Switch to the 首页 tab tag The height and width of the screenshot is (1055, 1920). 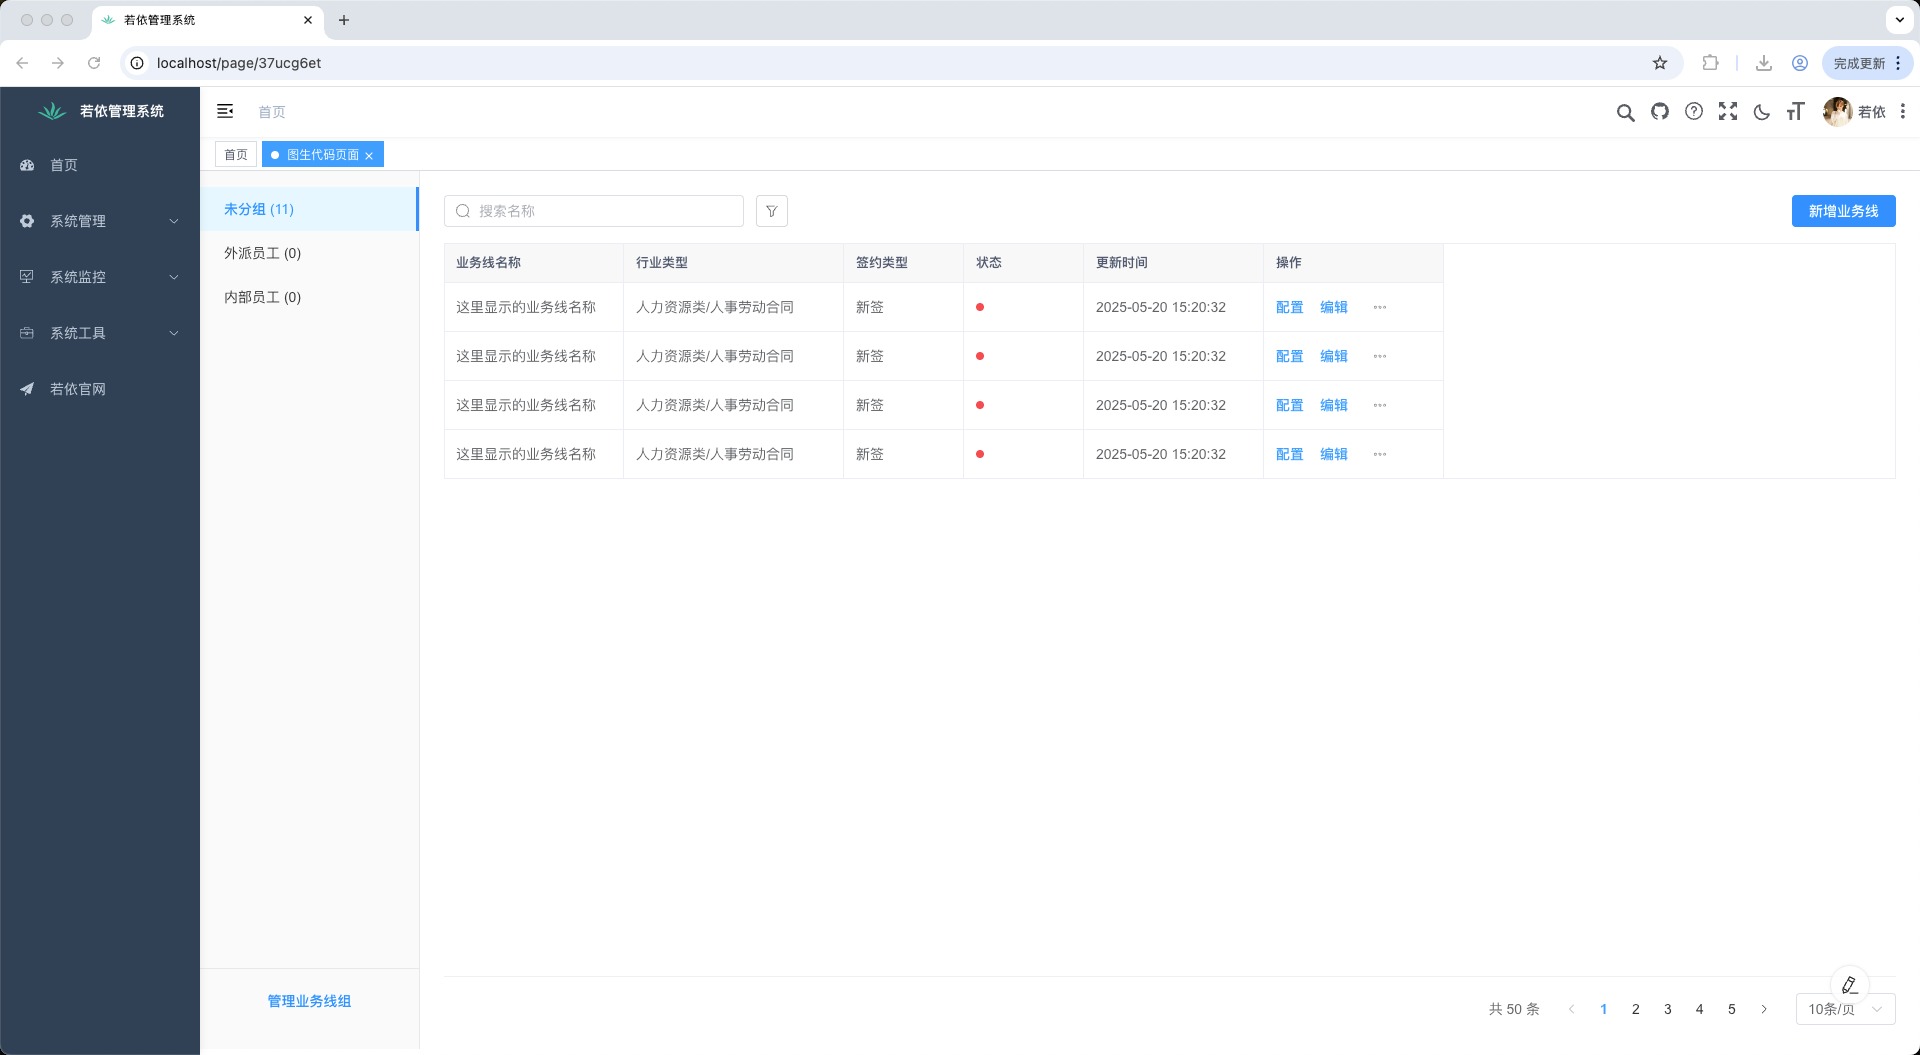(236, 154)
